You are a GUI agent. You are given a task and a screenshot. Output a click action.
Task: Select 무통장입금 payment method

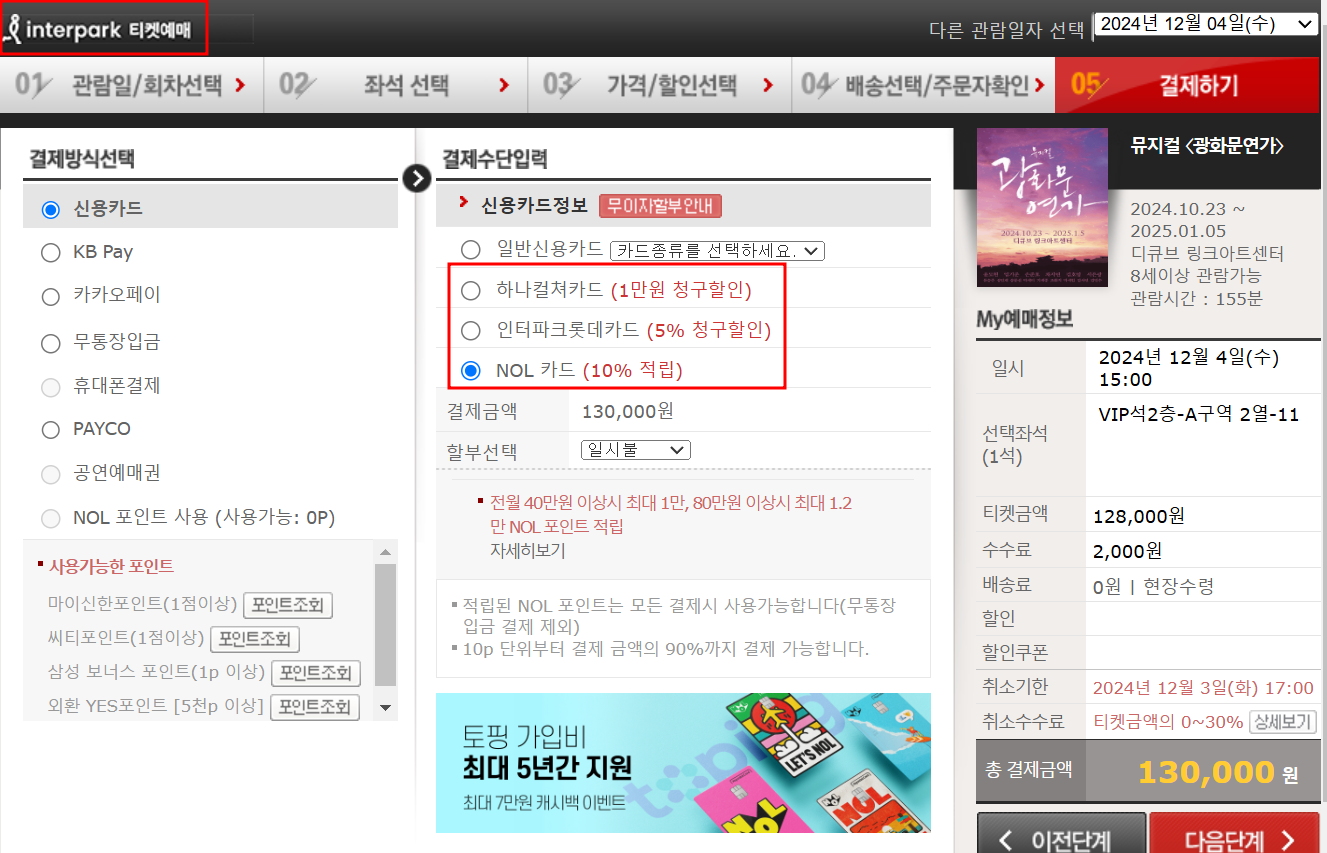coord(51,343)
